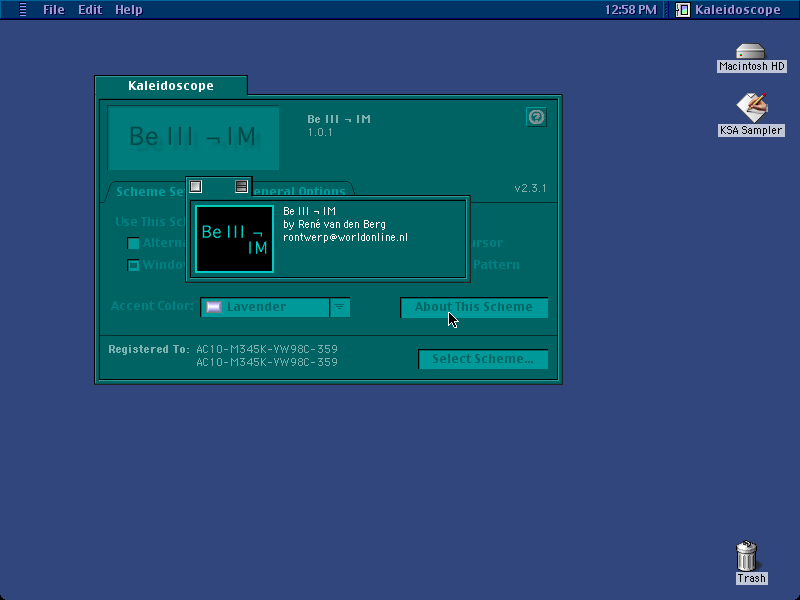Open the Edit menu
The height and width of the screenshot is (600, 800).
pos(90,10)
